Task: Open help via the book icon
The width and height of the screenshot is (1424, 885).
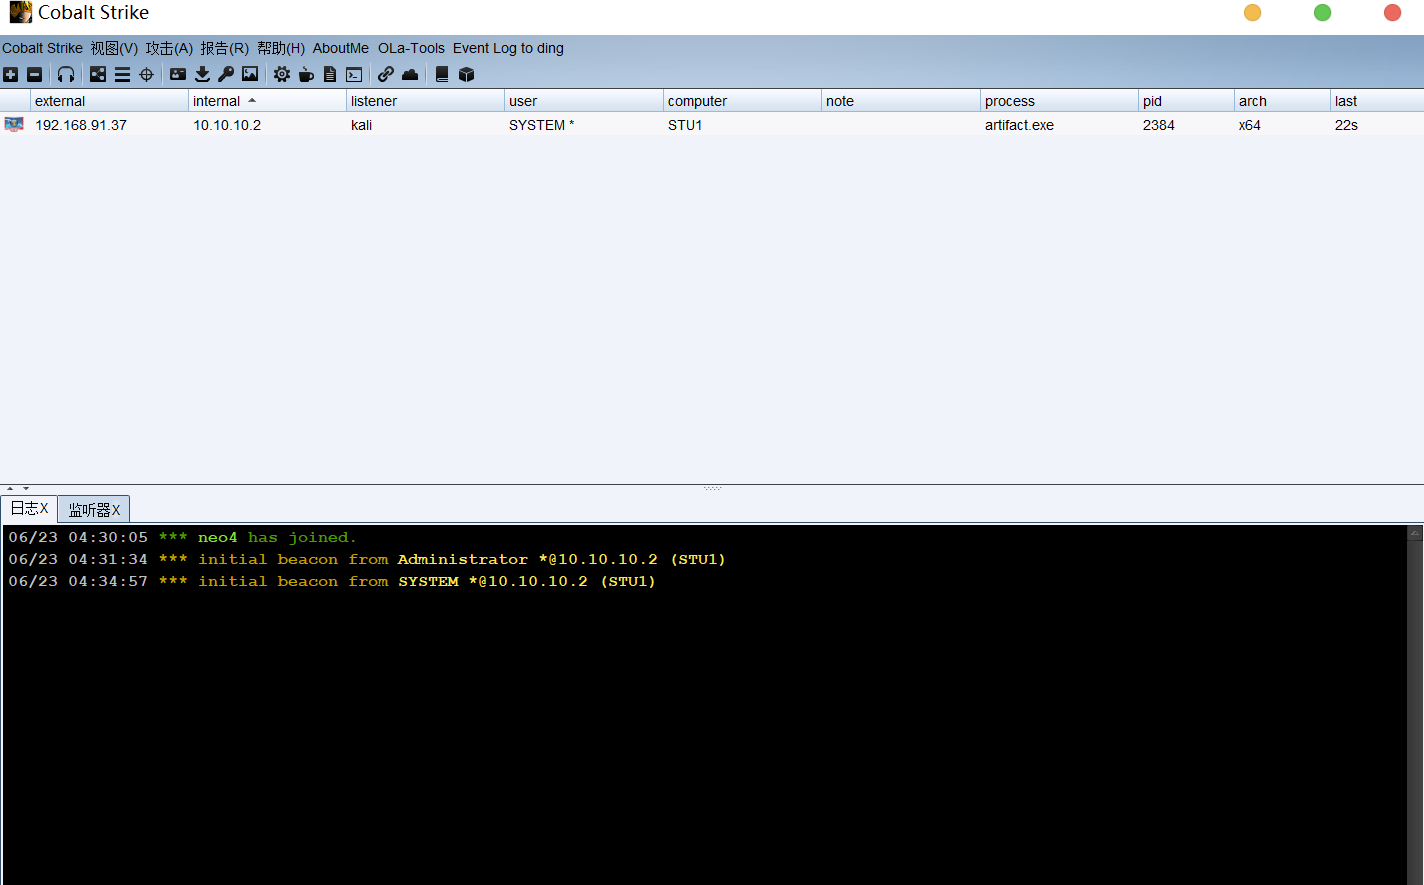Action: (442, 74)
